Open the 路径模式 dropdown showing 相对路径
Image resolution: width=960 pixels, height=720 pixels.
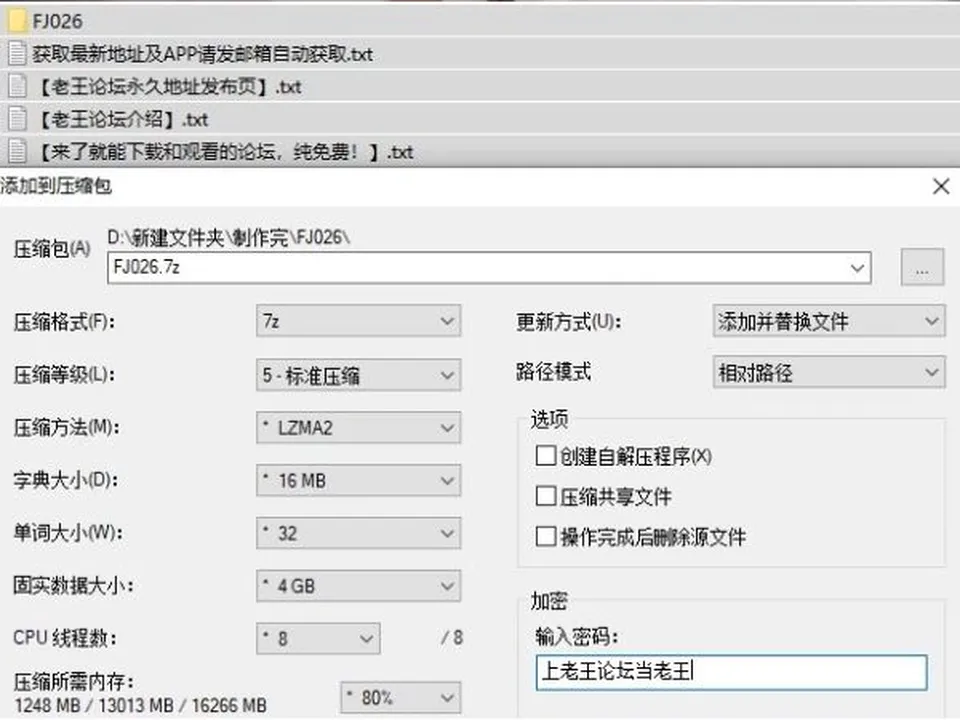click(x=829, y=372)
